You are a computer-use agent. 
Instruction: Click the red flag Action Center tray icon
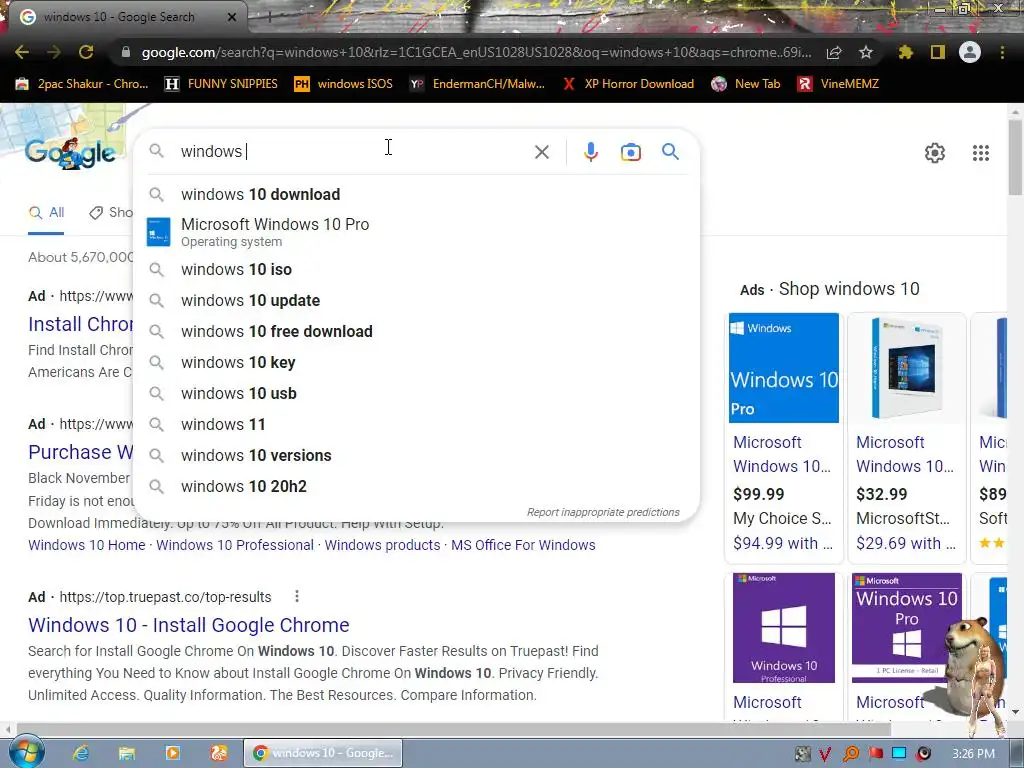pos(875,754)
